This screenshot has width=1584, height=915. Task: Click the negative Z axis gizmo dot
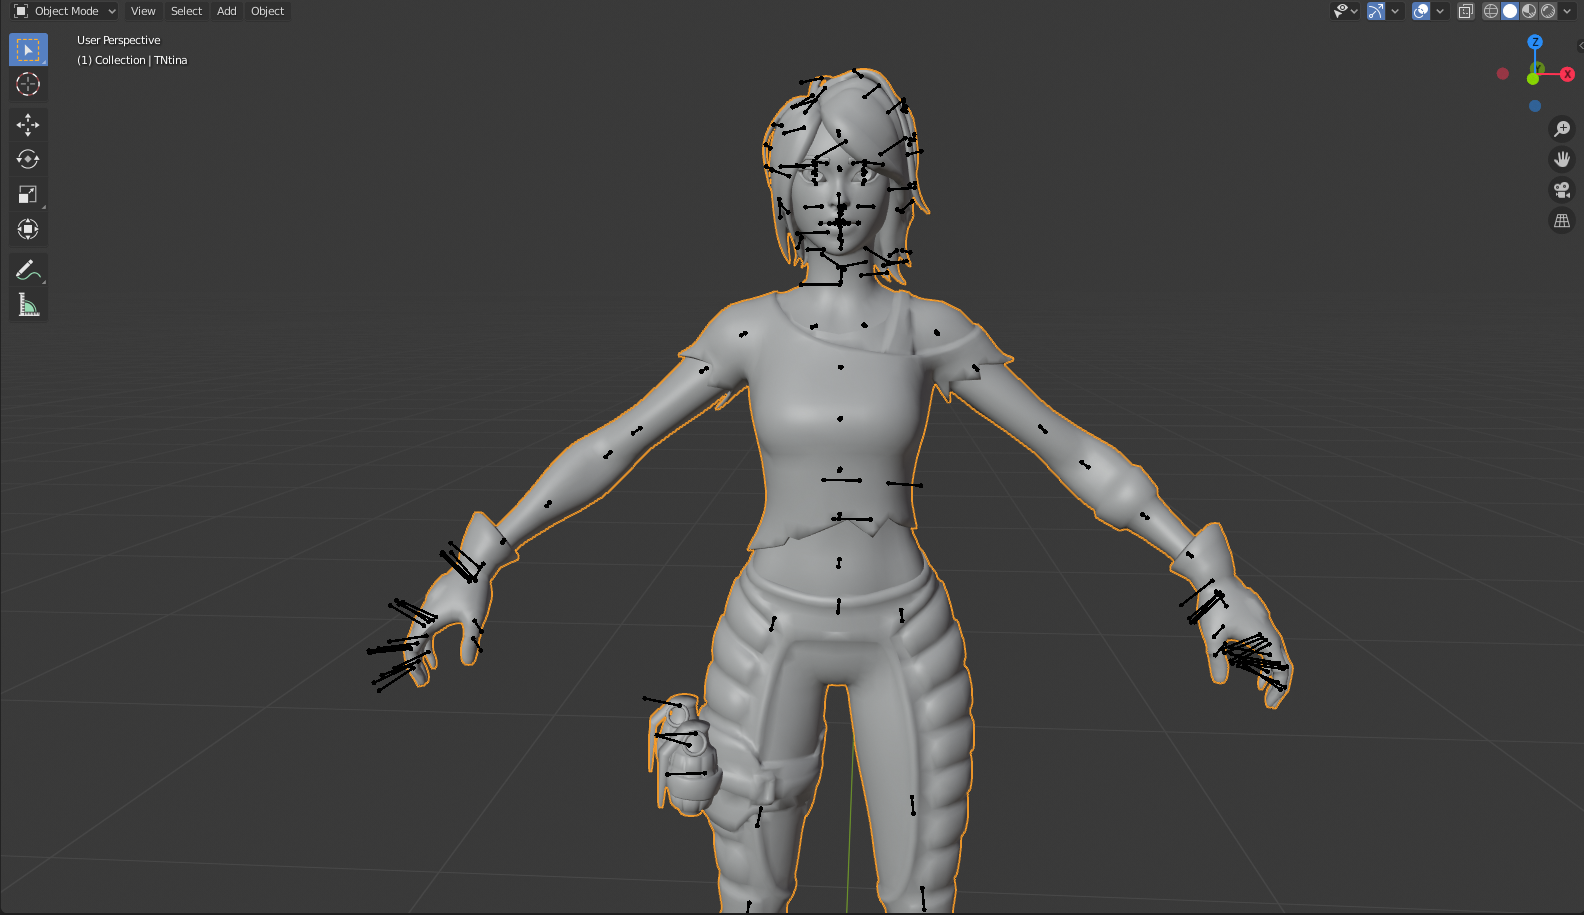pos(1535,106)
